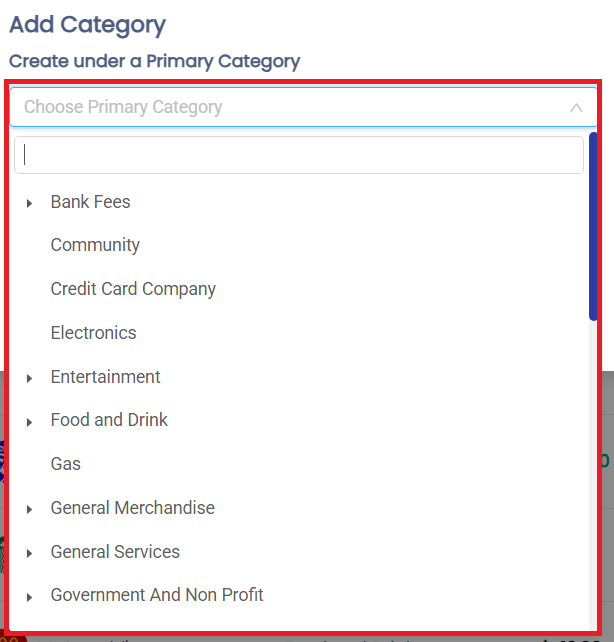Click the category search input field

point(298,155)
